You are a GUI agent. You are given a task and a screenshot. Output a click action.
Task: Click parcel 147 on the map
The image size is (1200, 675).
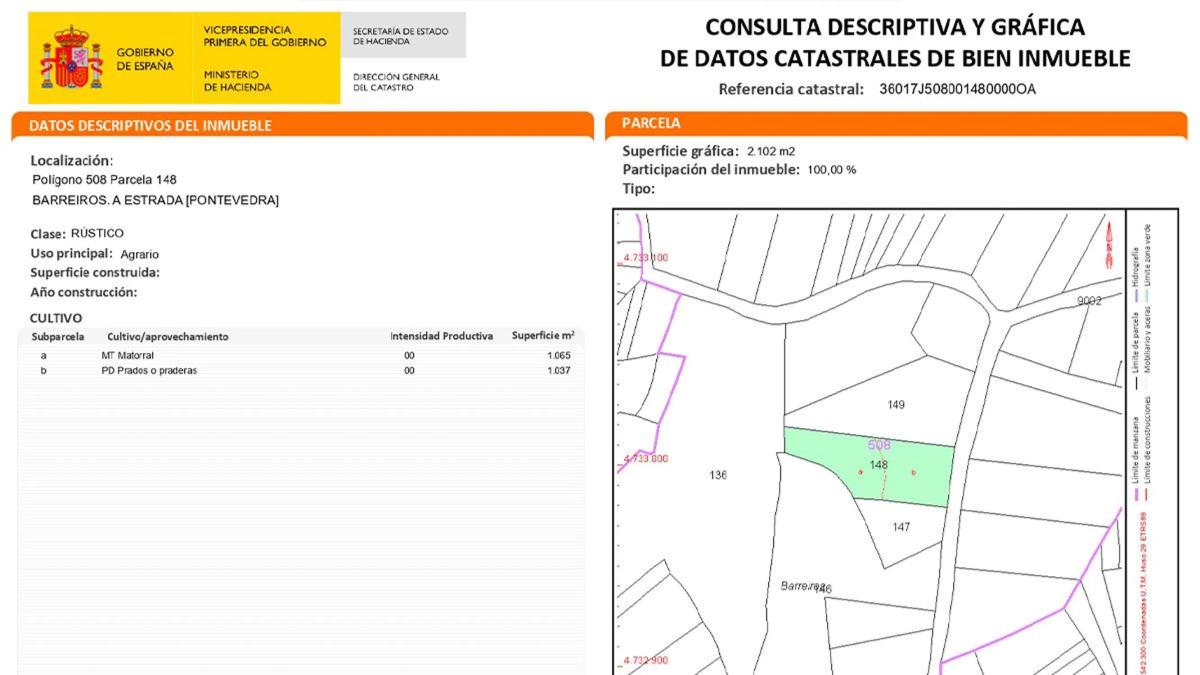click(x=901, y=527)
